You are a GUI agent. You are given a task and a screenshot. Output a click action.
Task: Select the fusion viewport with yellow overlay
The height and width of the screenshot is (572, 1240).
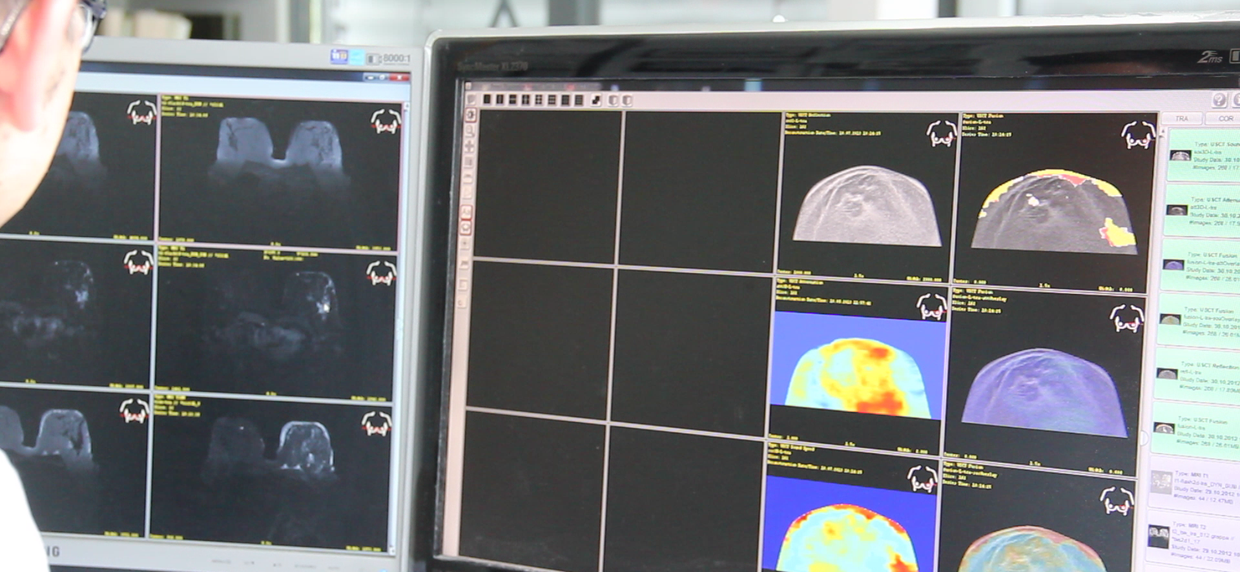(x=1056, y=201)
